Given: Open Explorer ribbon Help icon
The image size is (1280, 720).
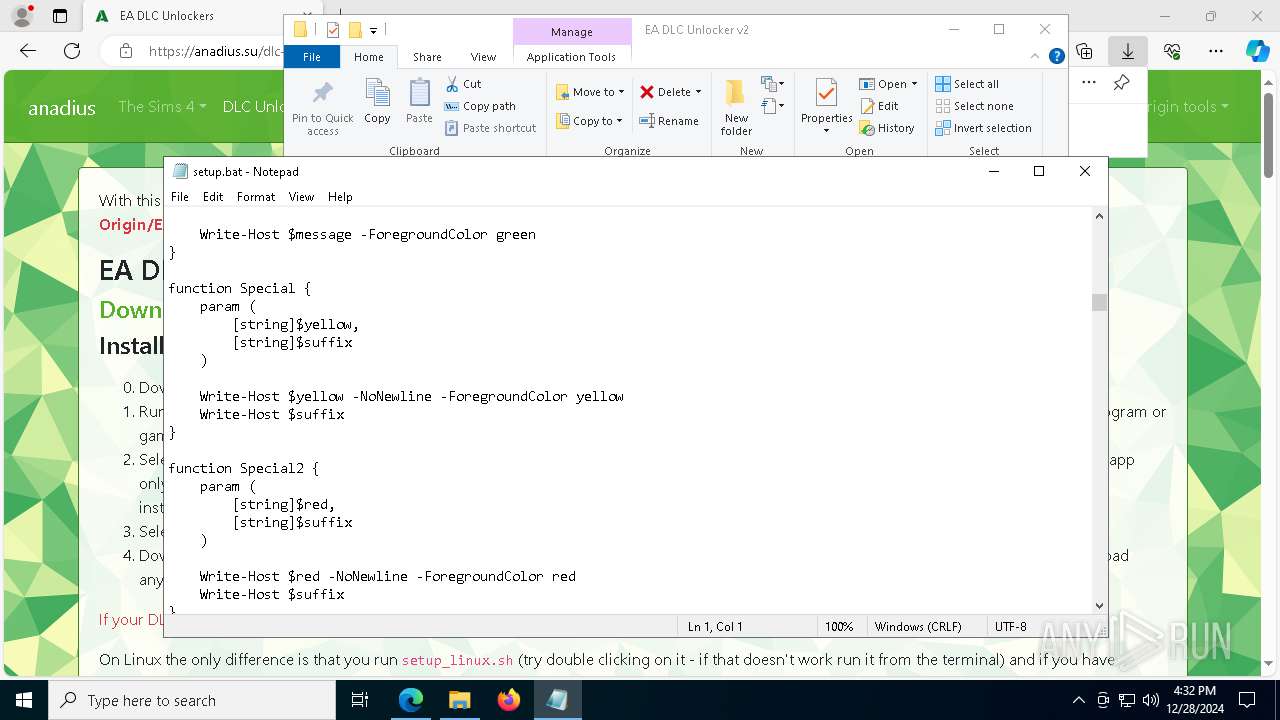Looking at the screenshot, I should (x=1056, y=57).
